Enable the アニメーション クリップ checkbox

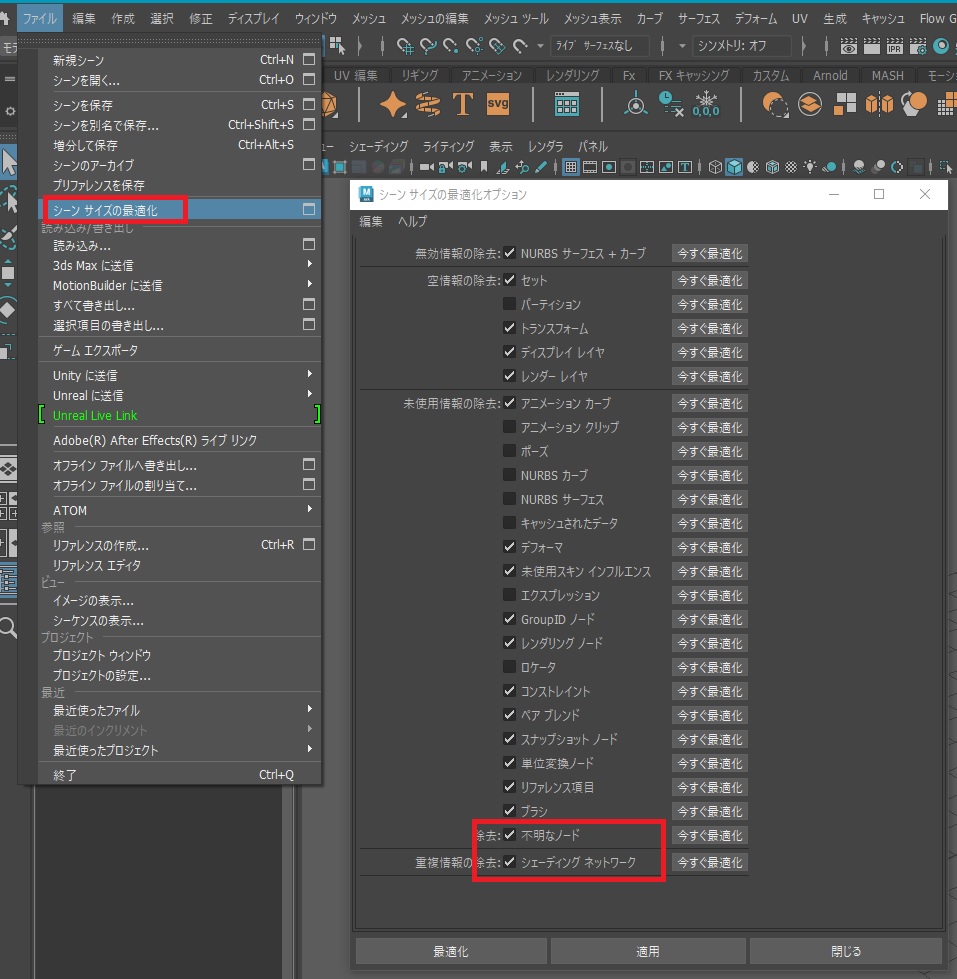pos(509,426)
